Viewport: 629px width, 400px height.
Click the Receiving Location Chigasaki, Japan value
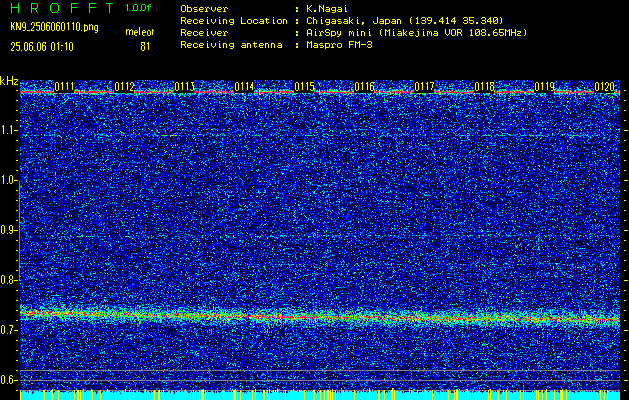(404, 20)
